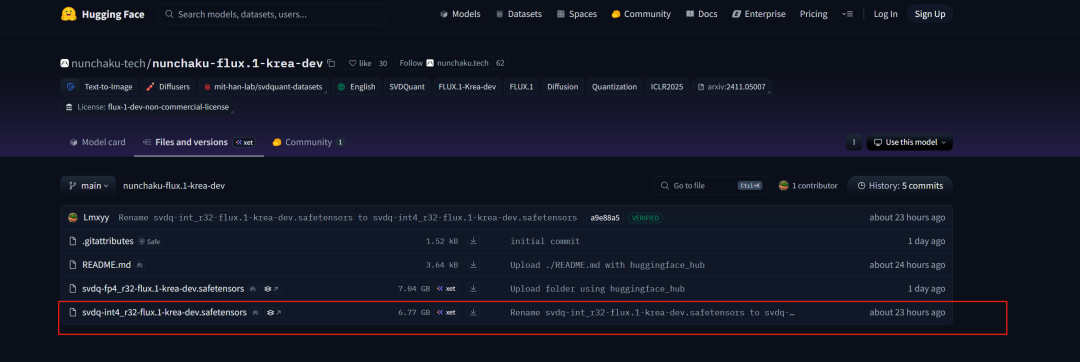The image size is (1080, 362).
Task: Open 'Upload folder using huggingface_hub' commit message
Action: tap(598, 289)
